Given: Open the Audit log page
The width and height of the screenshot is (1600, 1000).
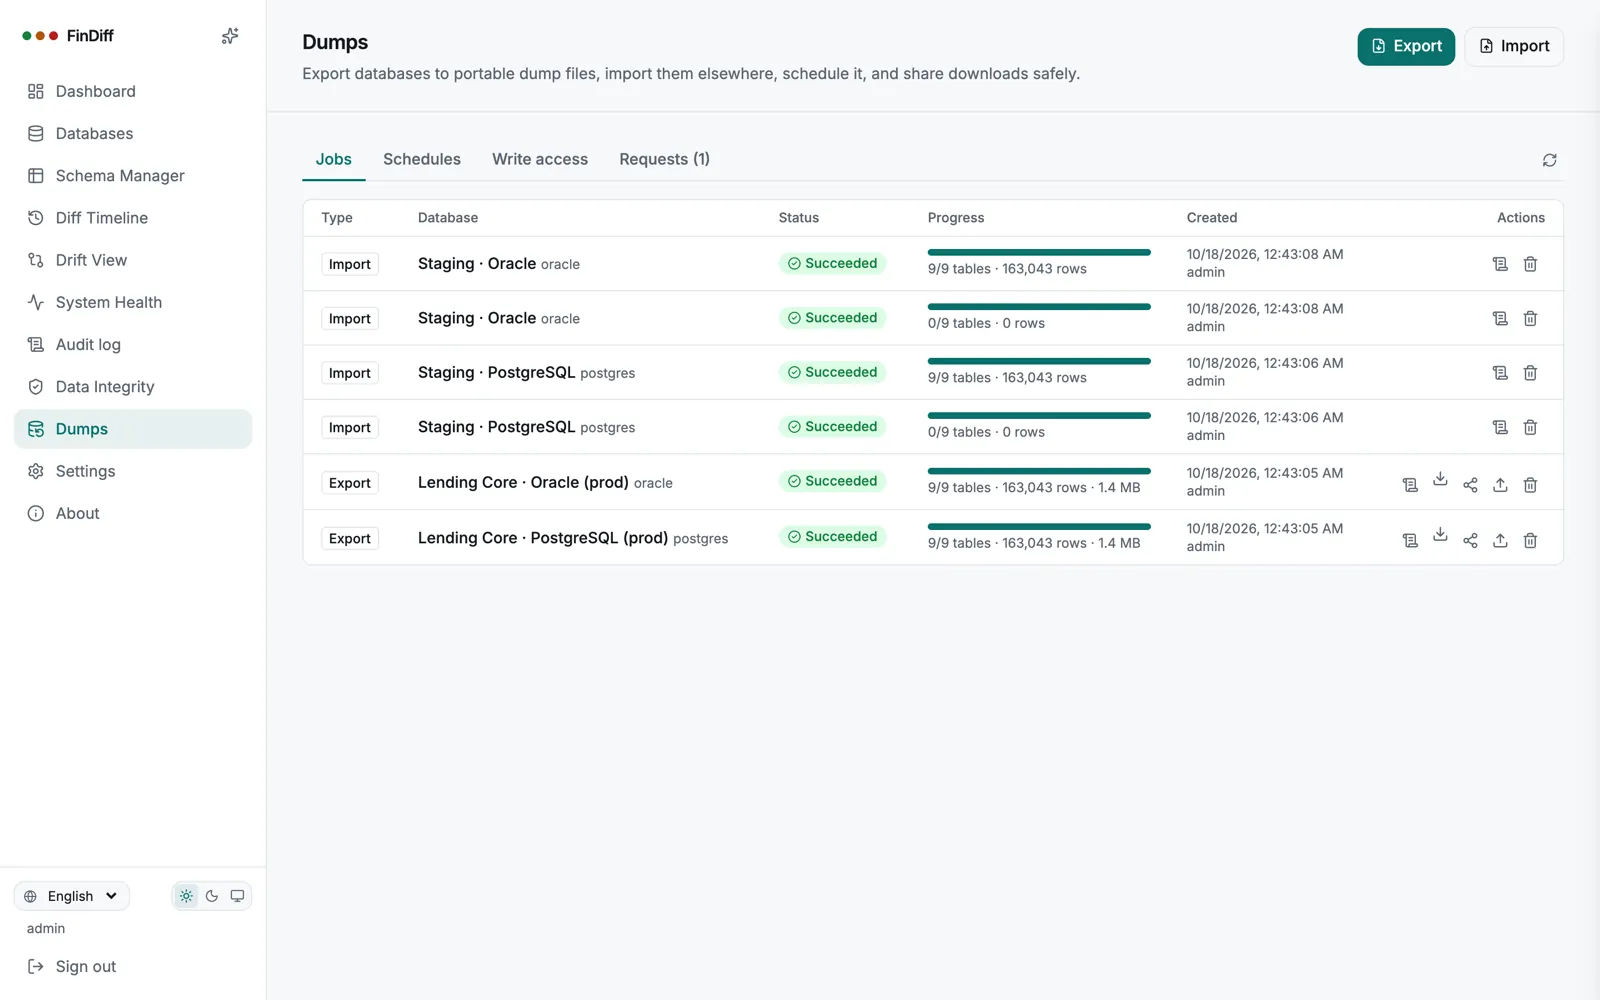Looking at the screenshot, I should pos(133,345).
